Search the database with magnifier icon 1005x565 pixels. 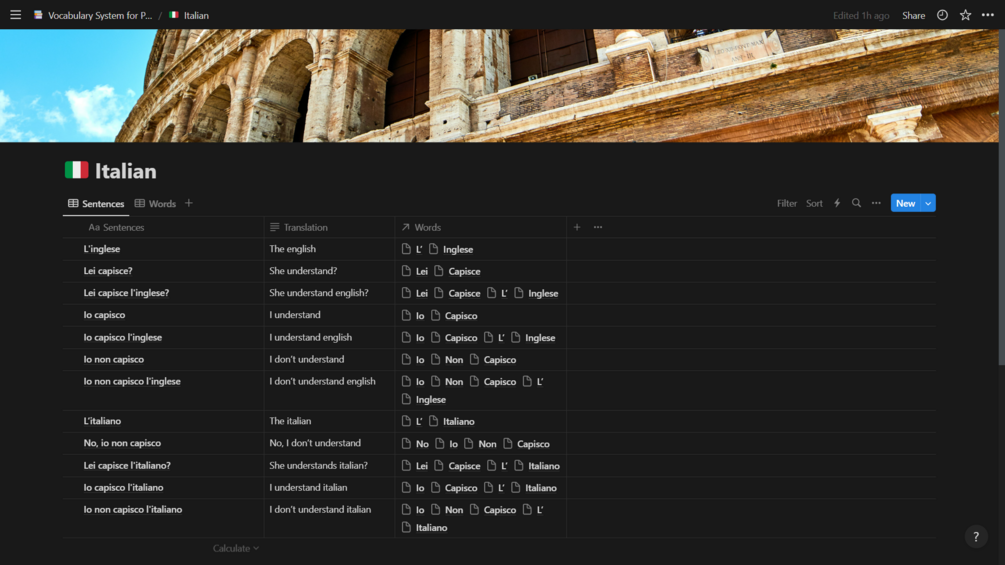(x=856, y=203)
